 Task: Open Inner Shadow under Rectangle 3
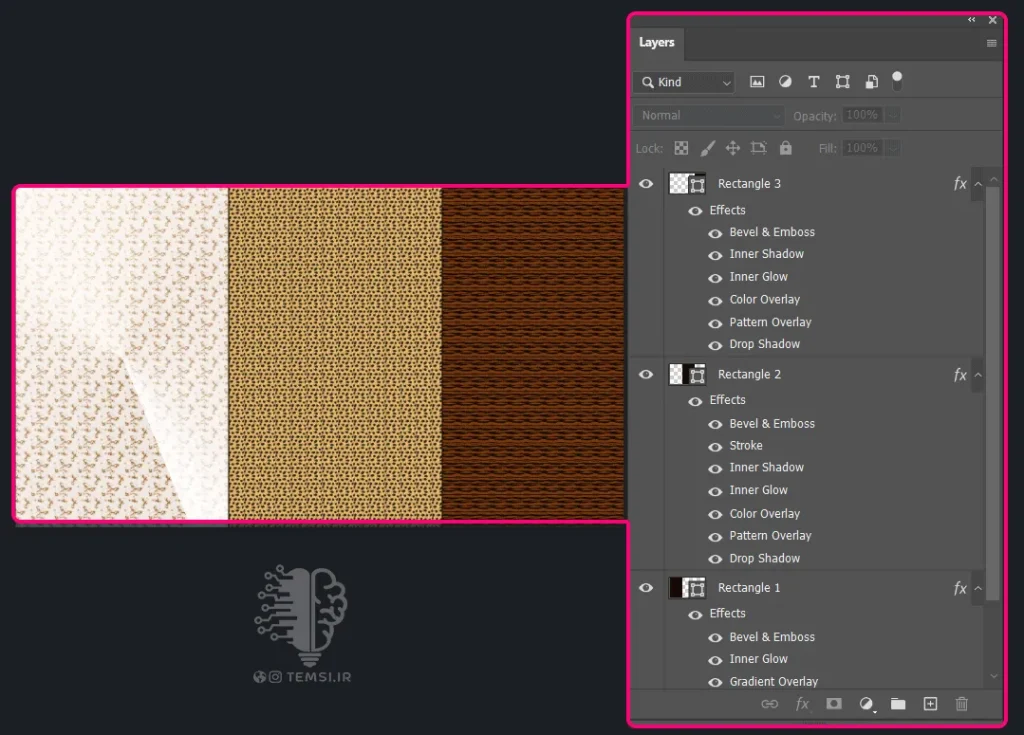point(767,253)
